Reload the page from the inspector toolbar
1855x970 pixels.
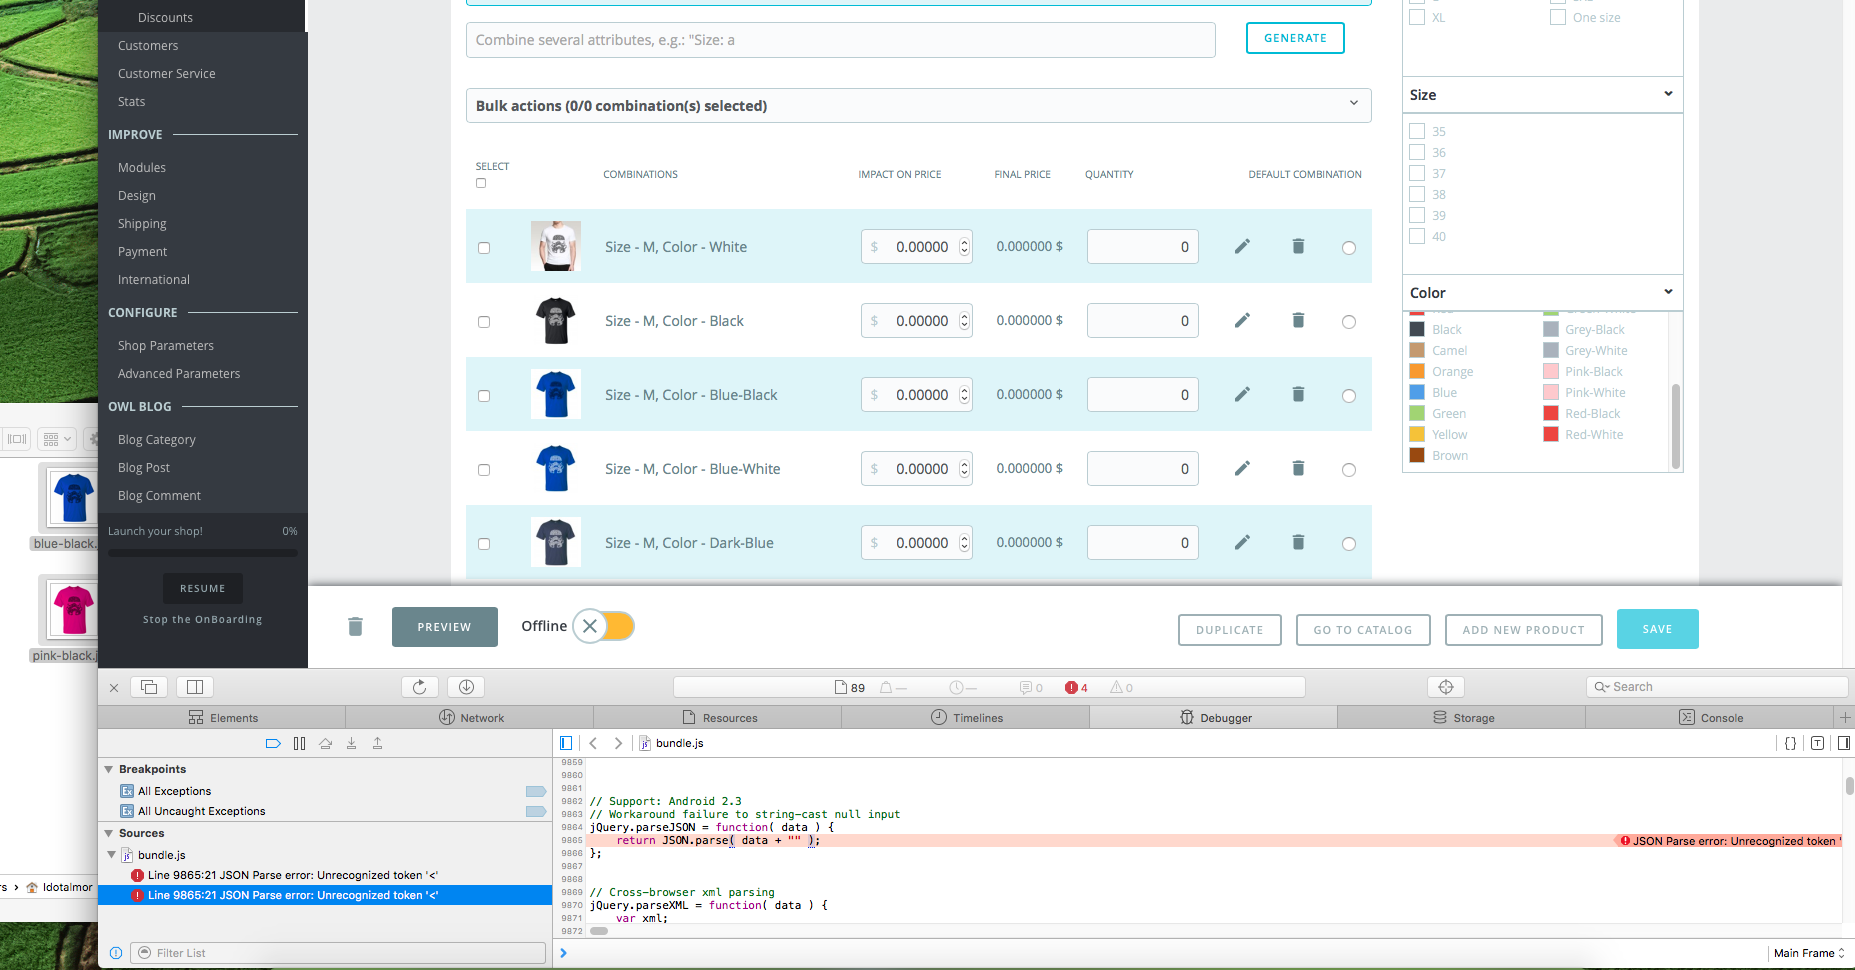point(420,687)
